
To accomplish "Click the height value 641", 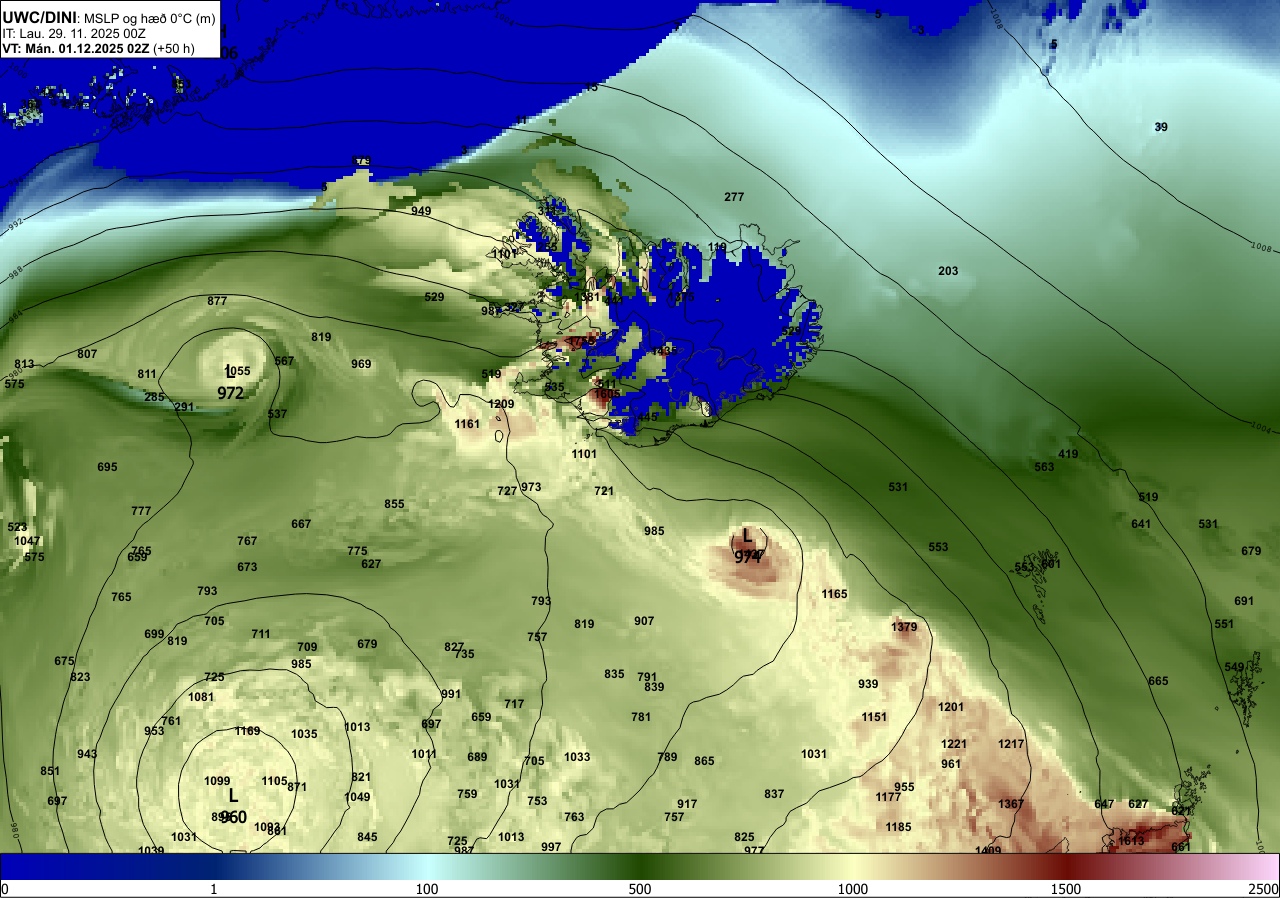I will click(x=1141, y=524).
